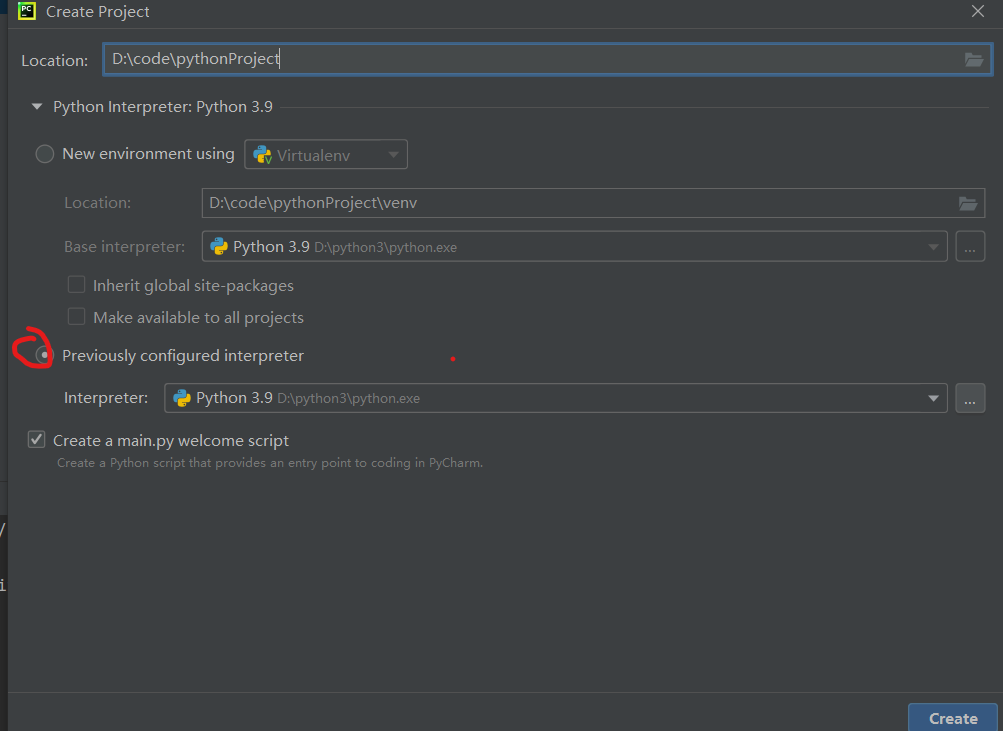Click the Base interpreter label

pos(125,247)
